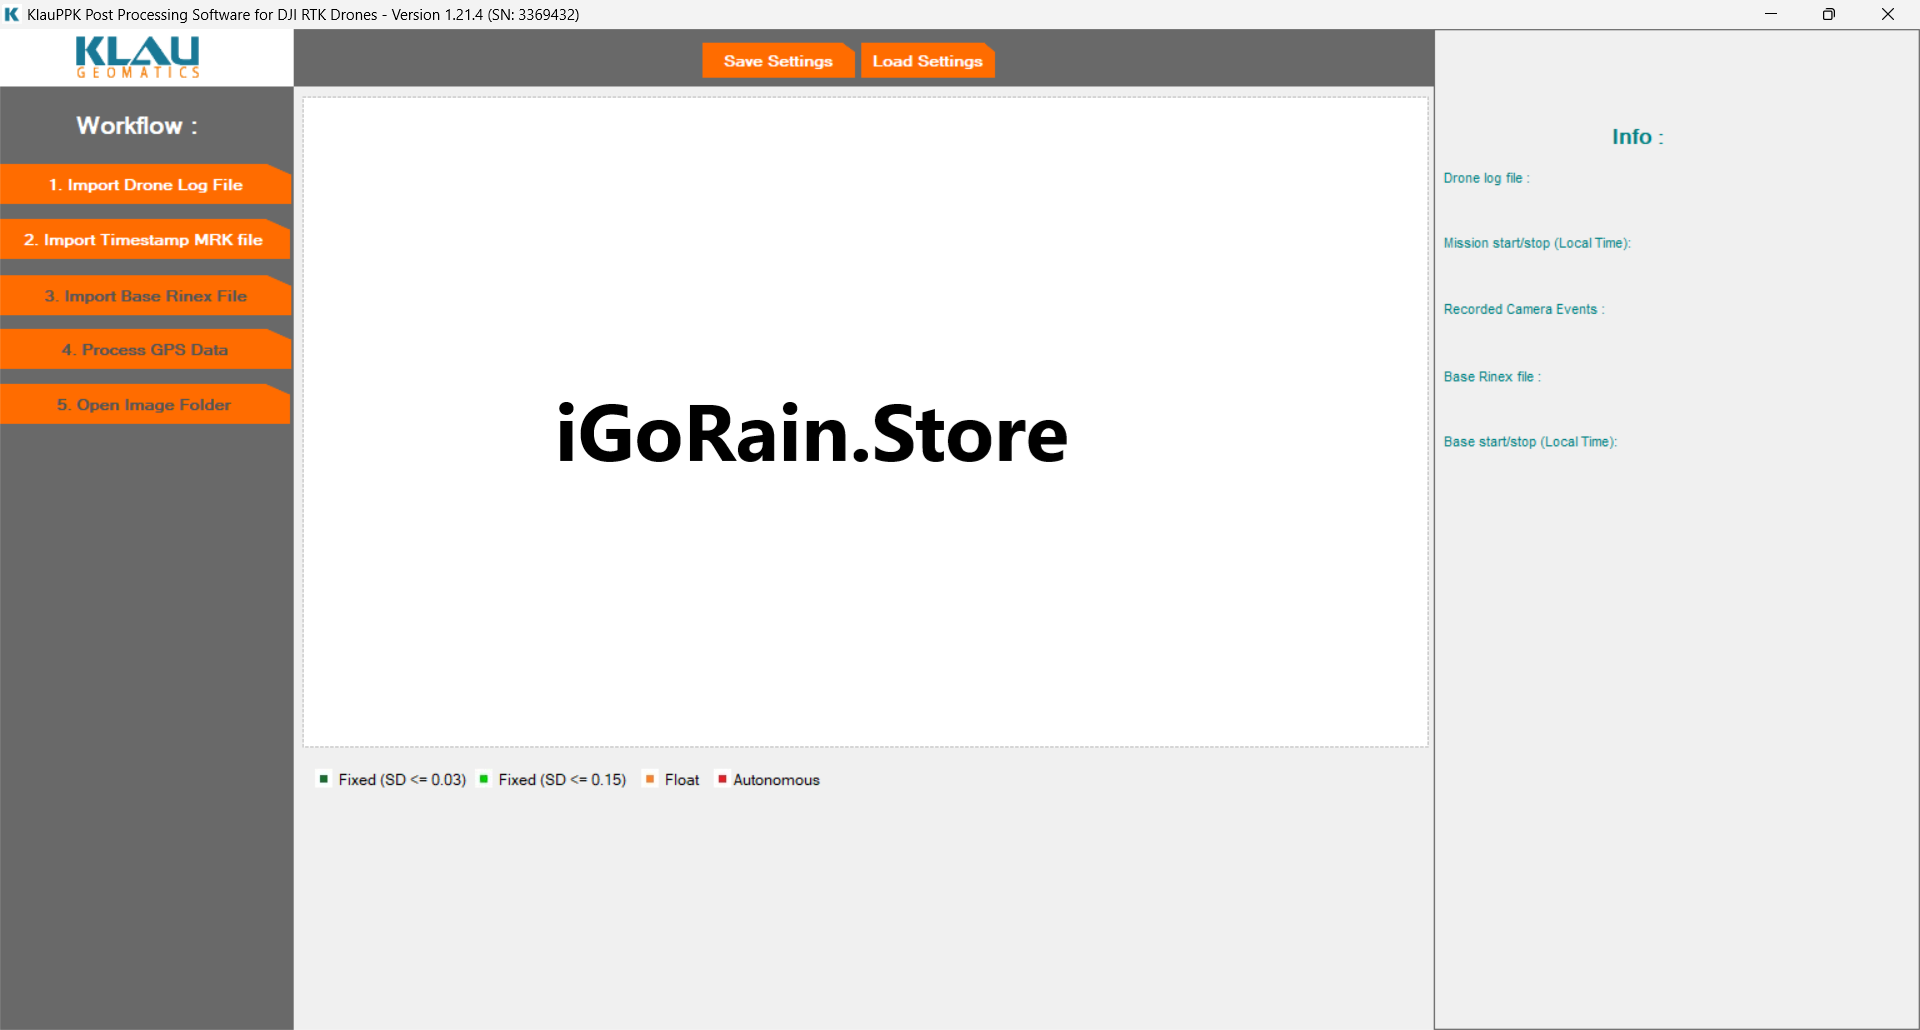This screenshot has height=1030, width=1920.
Task: Click the Base start/stop (Local Time) label
Action: click(1530, 442)
